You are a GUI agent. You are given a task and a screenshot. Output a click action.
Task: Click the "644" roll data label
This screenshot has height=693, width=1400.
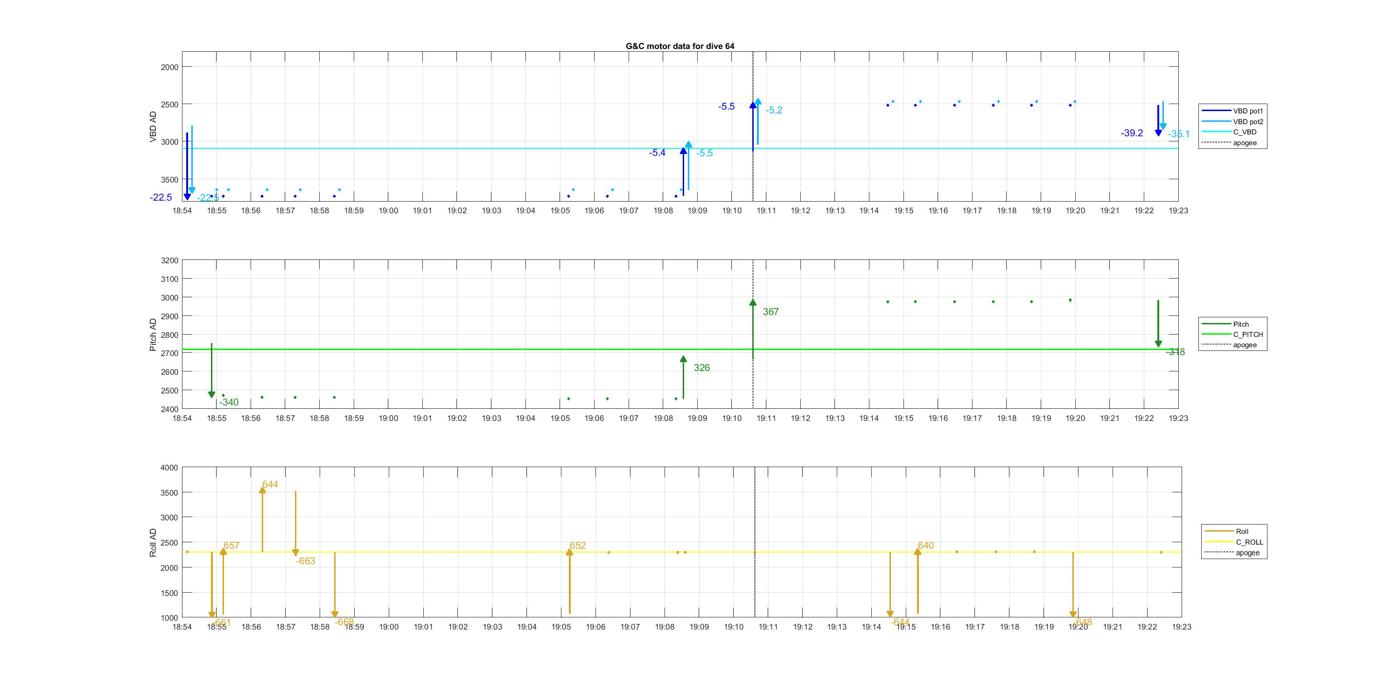click(x=270, y=485)
